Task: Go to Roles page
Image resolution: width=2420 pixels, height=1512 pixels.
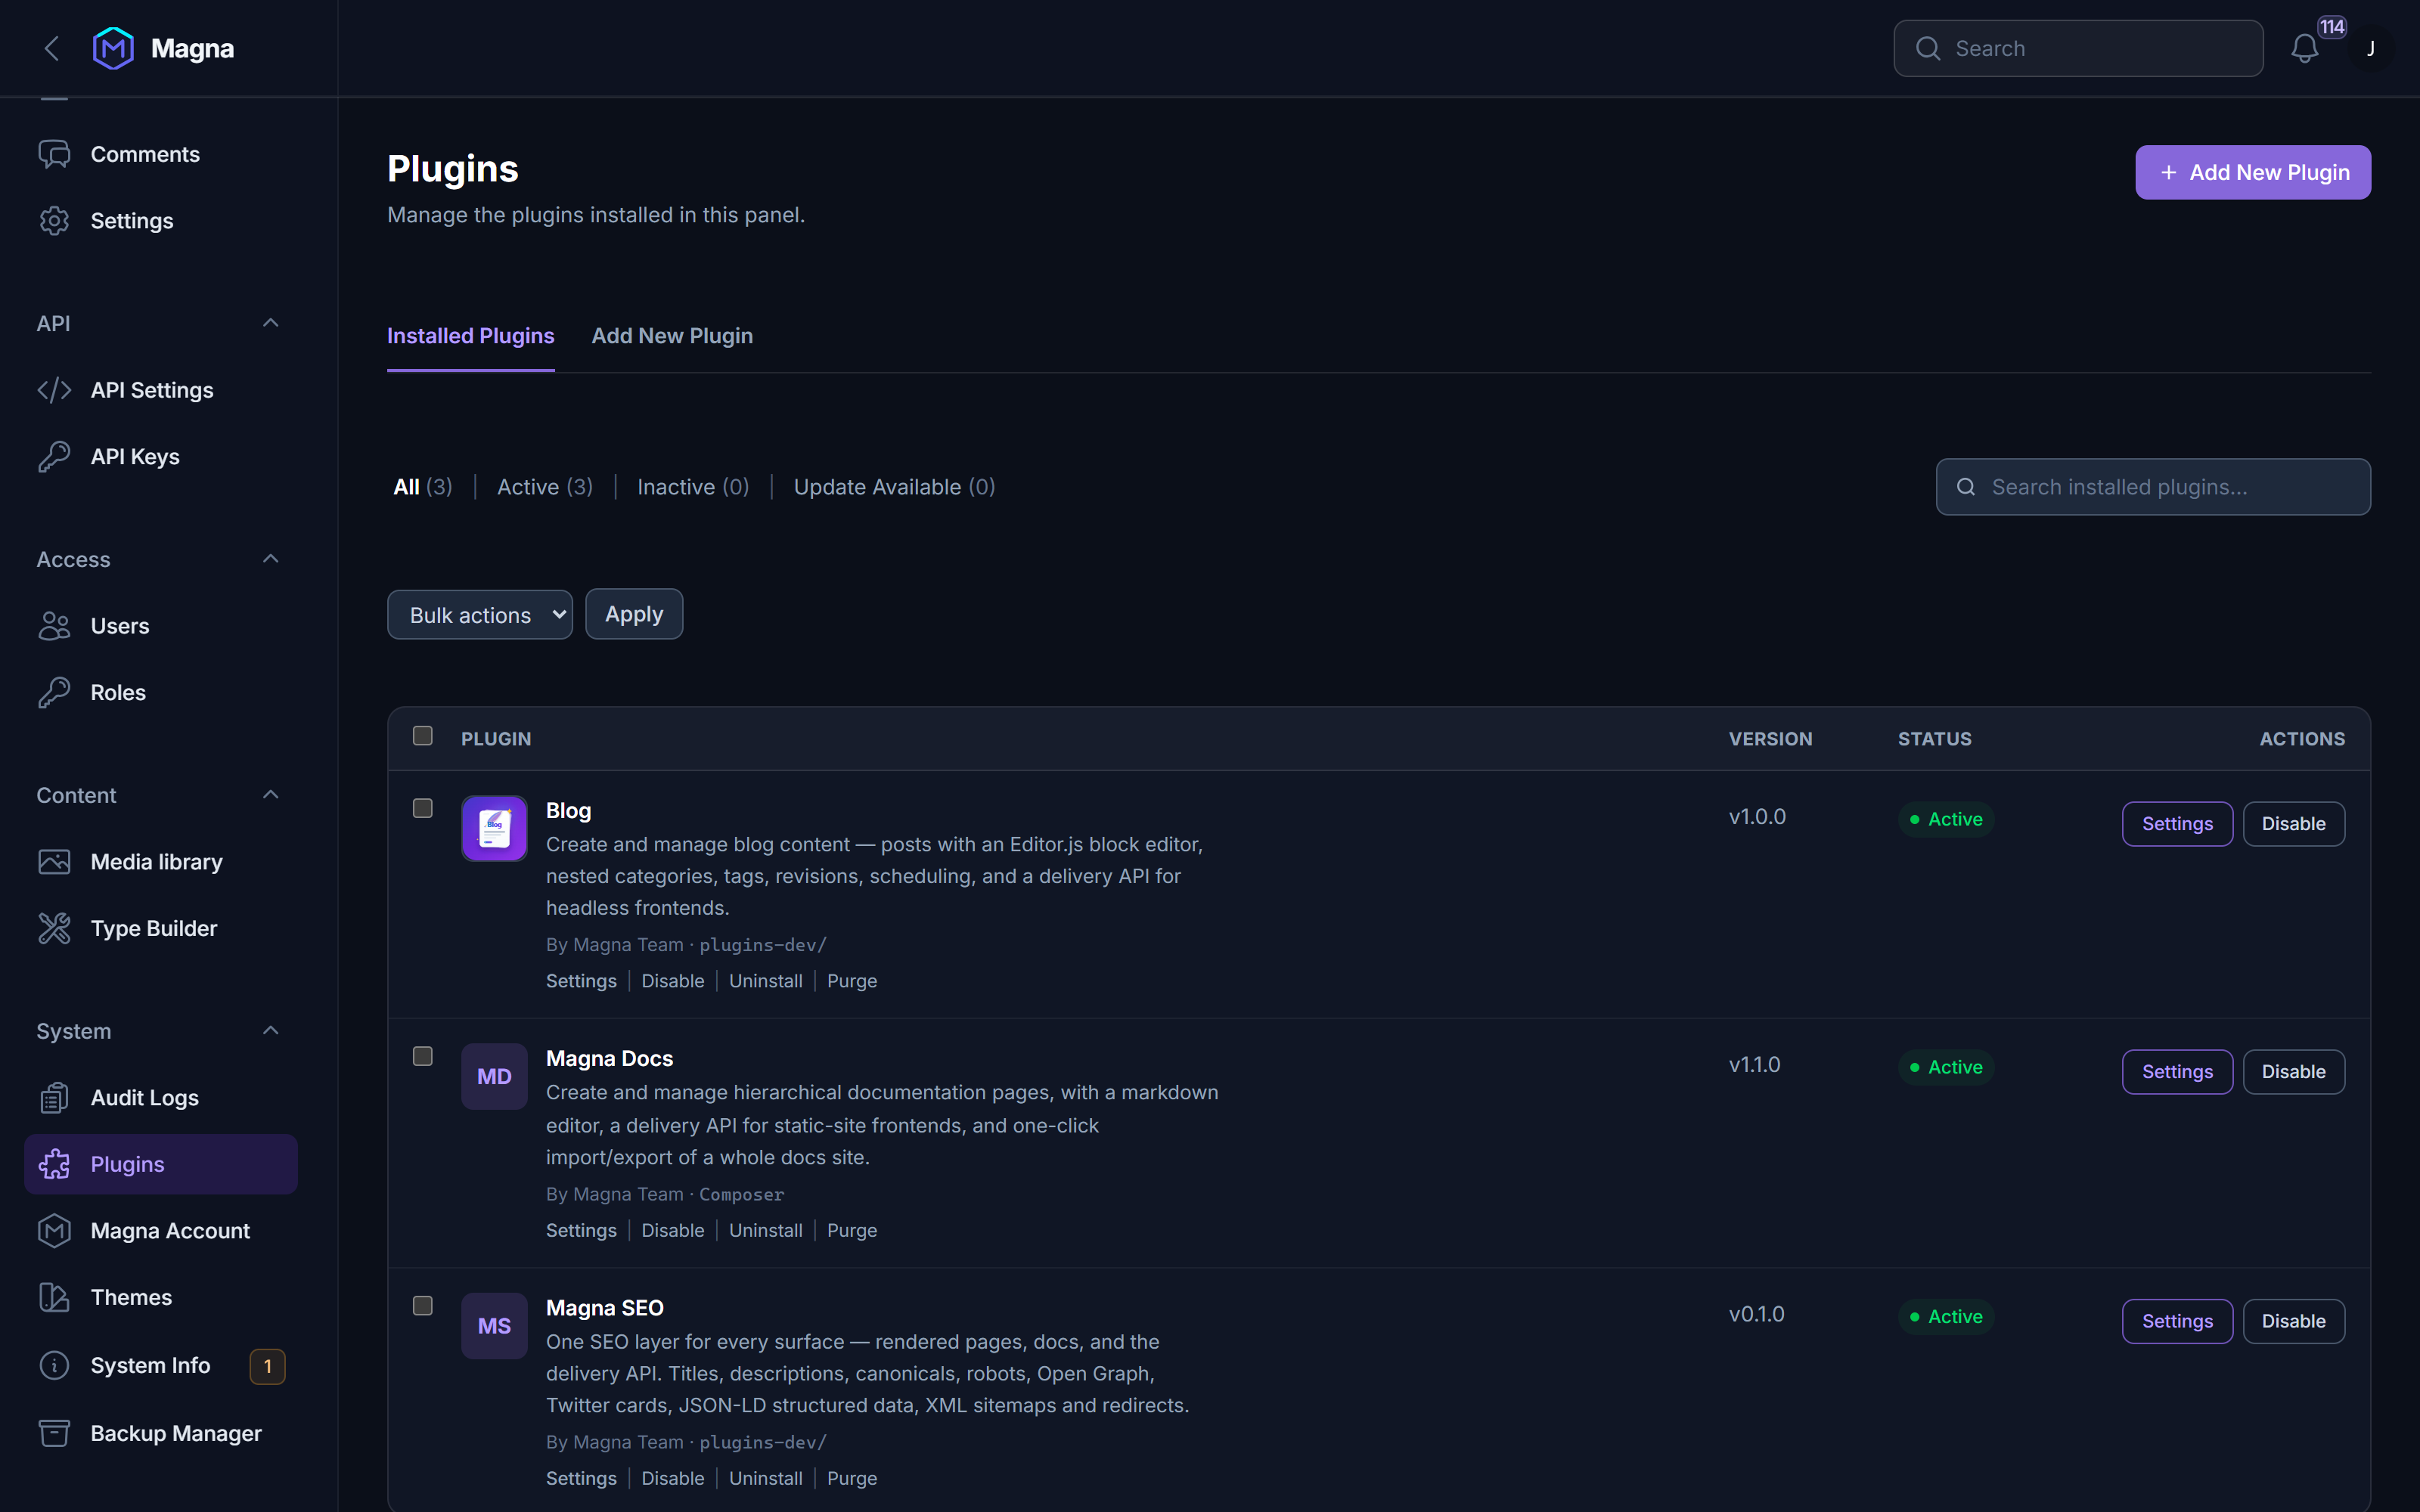Action: 161,692
